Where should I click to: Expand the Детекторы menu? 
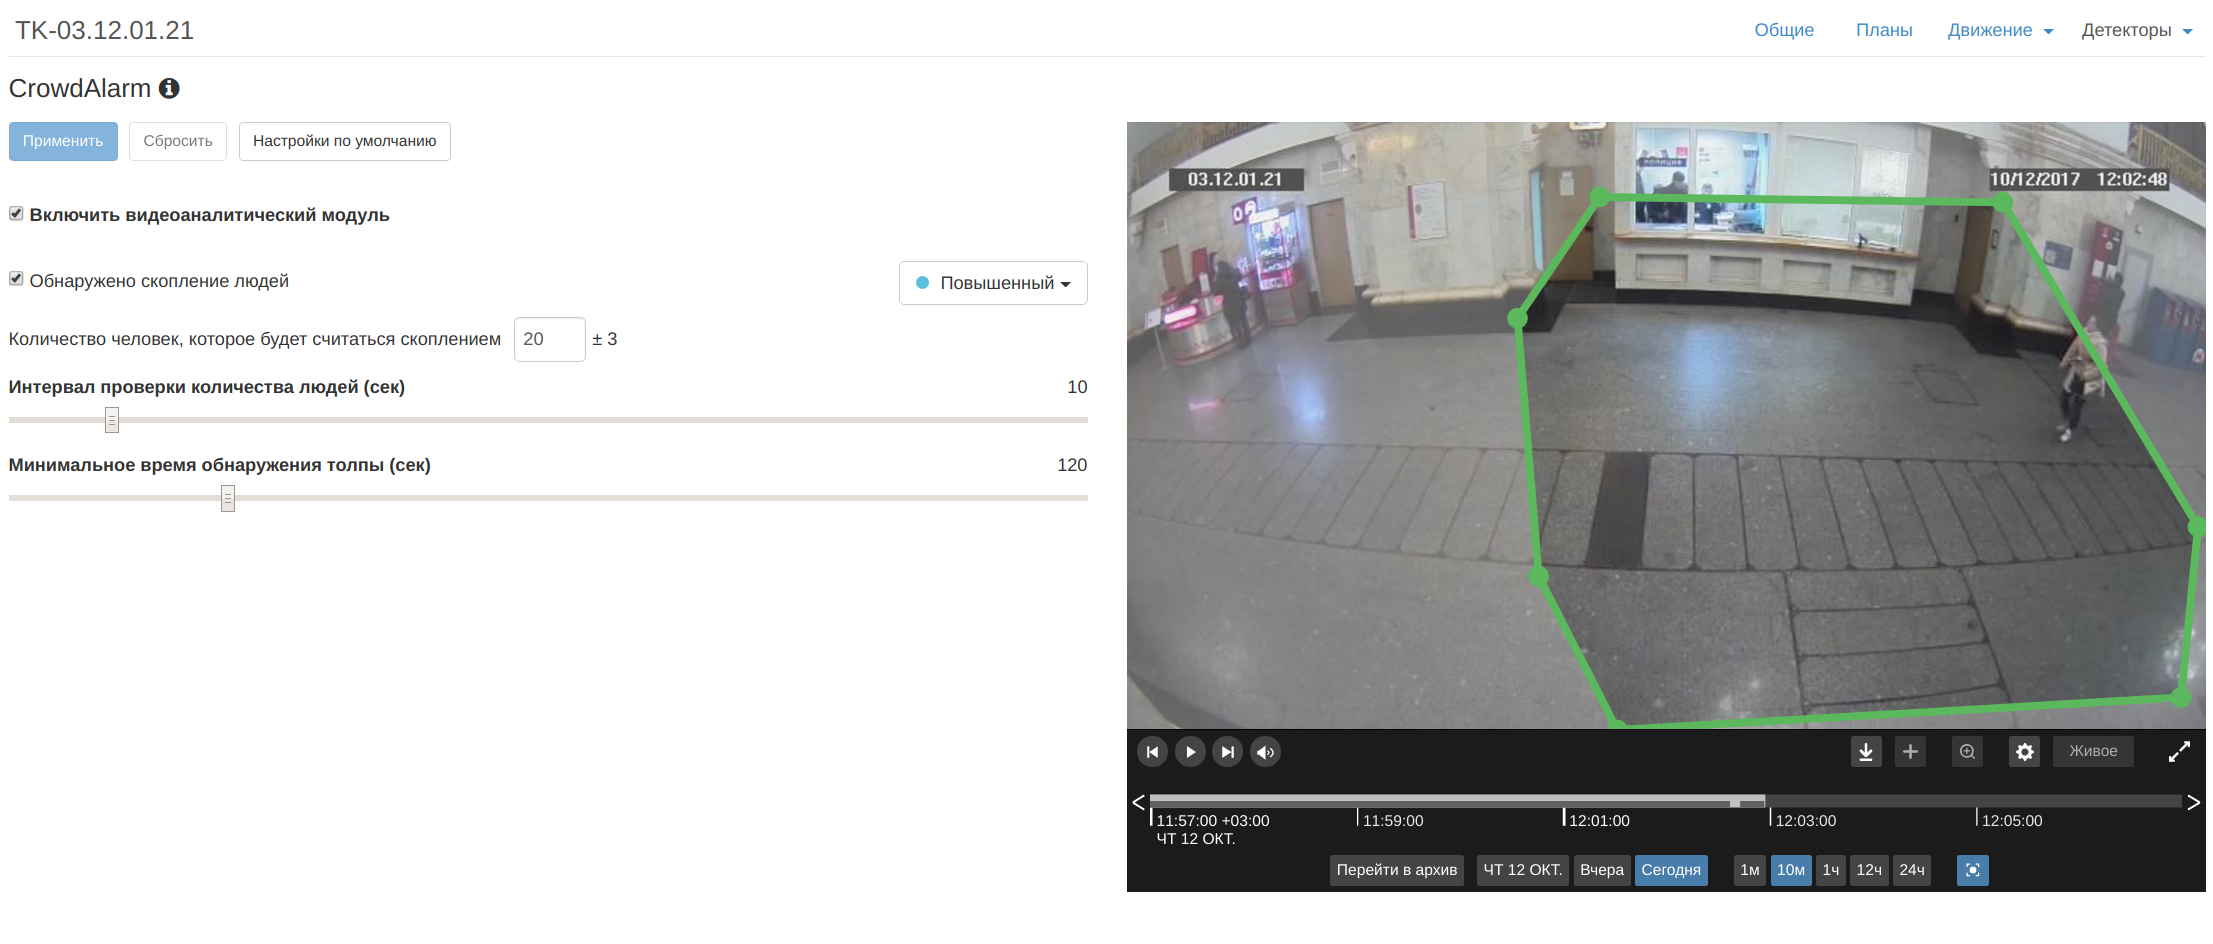[2137, 30]
